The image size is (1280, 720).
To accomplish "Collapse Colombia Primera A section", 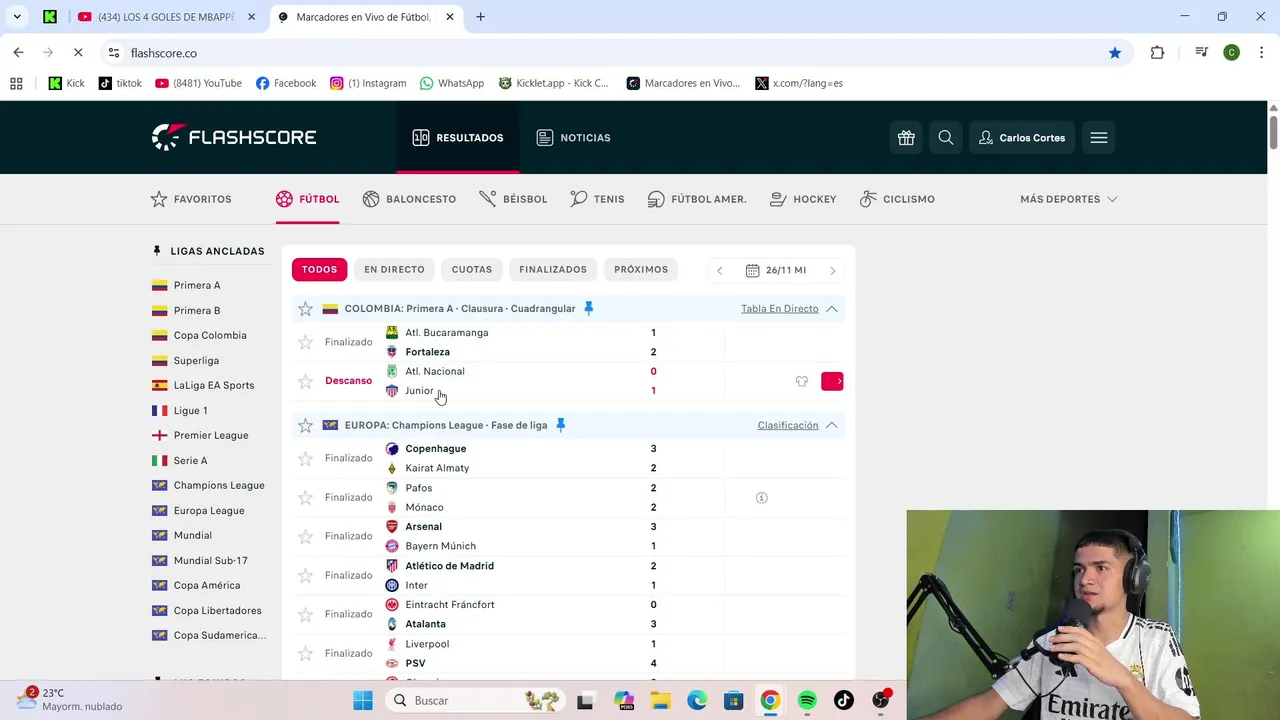I will click(832, 309).
